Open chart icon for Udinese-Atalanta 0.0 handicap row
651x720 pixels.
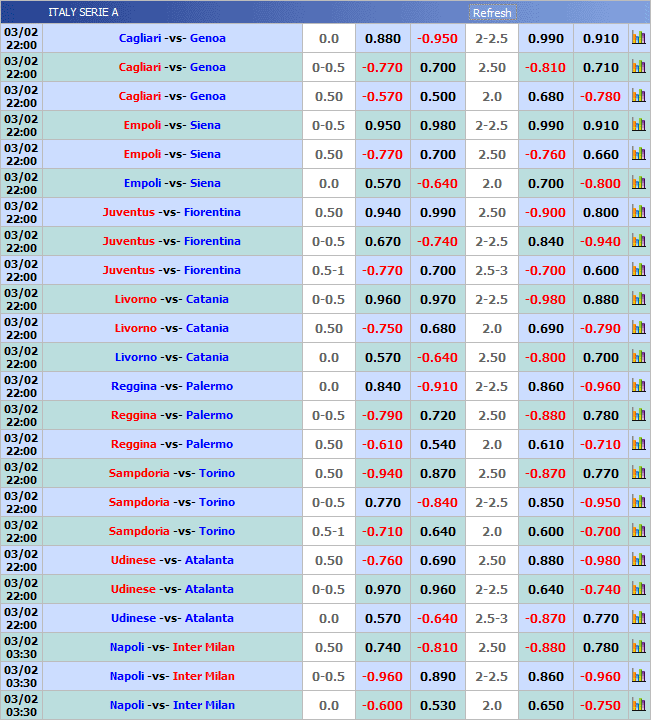pos(638,618)
